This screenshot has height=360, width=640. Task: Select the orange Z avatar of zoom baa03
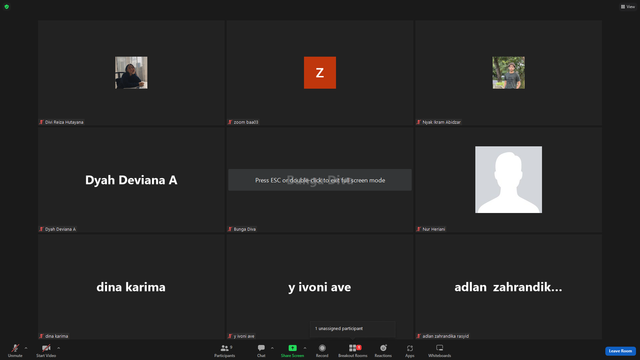point(320,73)
